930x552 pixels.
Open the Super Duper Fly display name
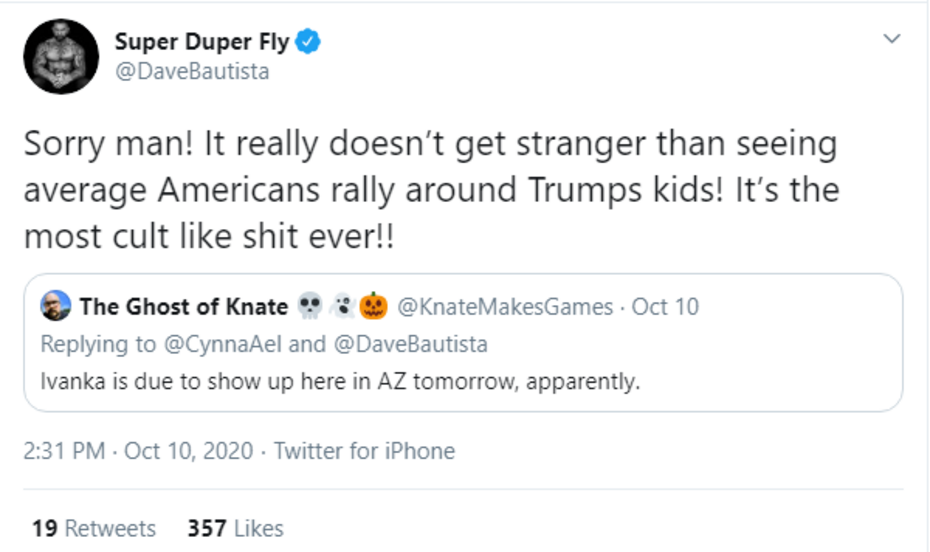(202, 42)
